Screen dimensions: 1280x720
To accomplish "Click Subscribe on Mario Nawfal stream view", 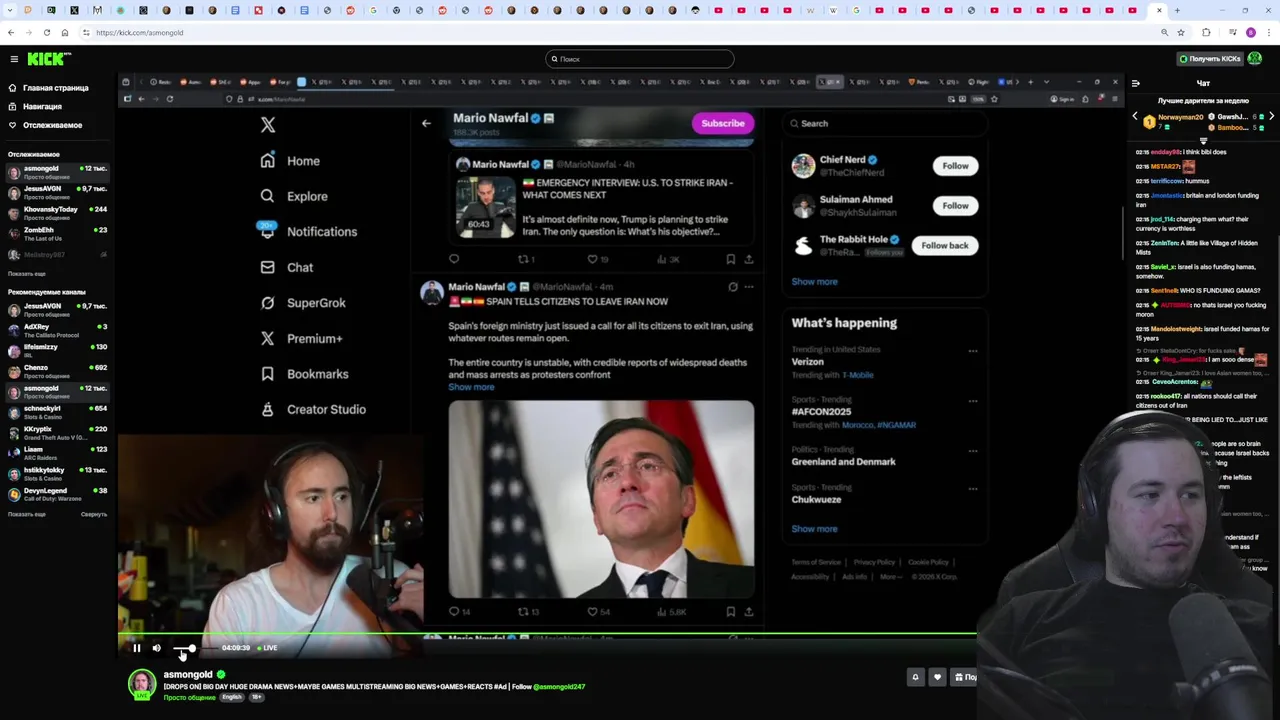I will (722, 124).
